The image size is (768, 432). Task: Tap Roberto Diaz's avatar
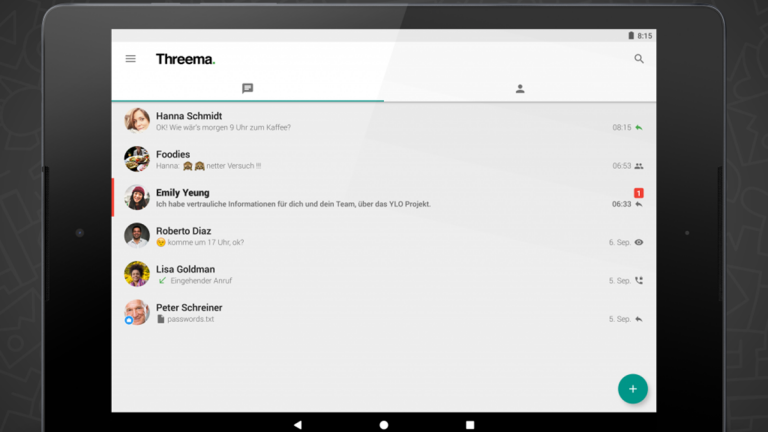click(137, 236)
